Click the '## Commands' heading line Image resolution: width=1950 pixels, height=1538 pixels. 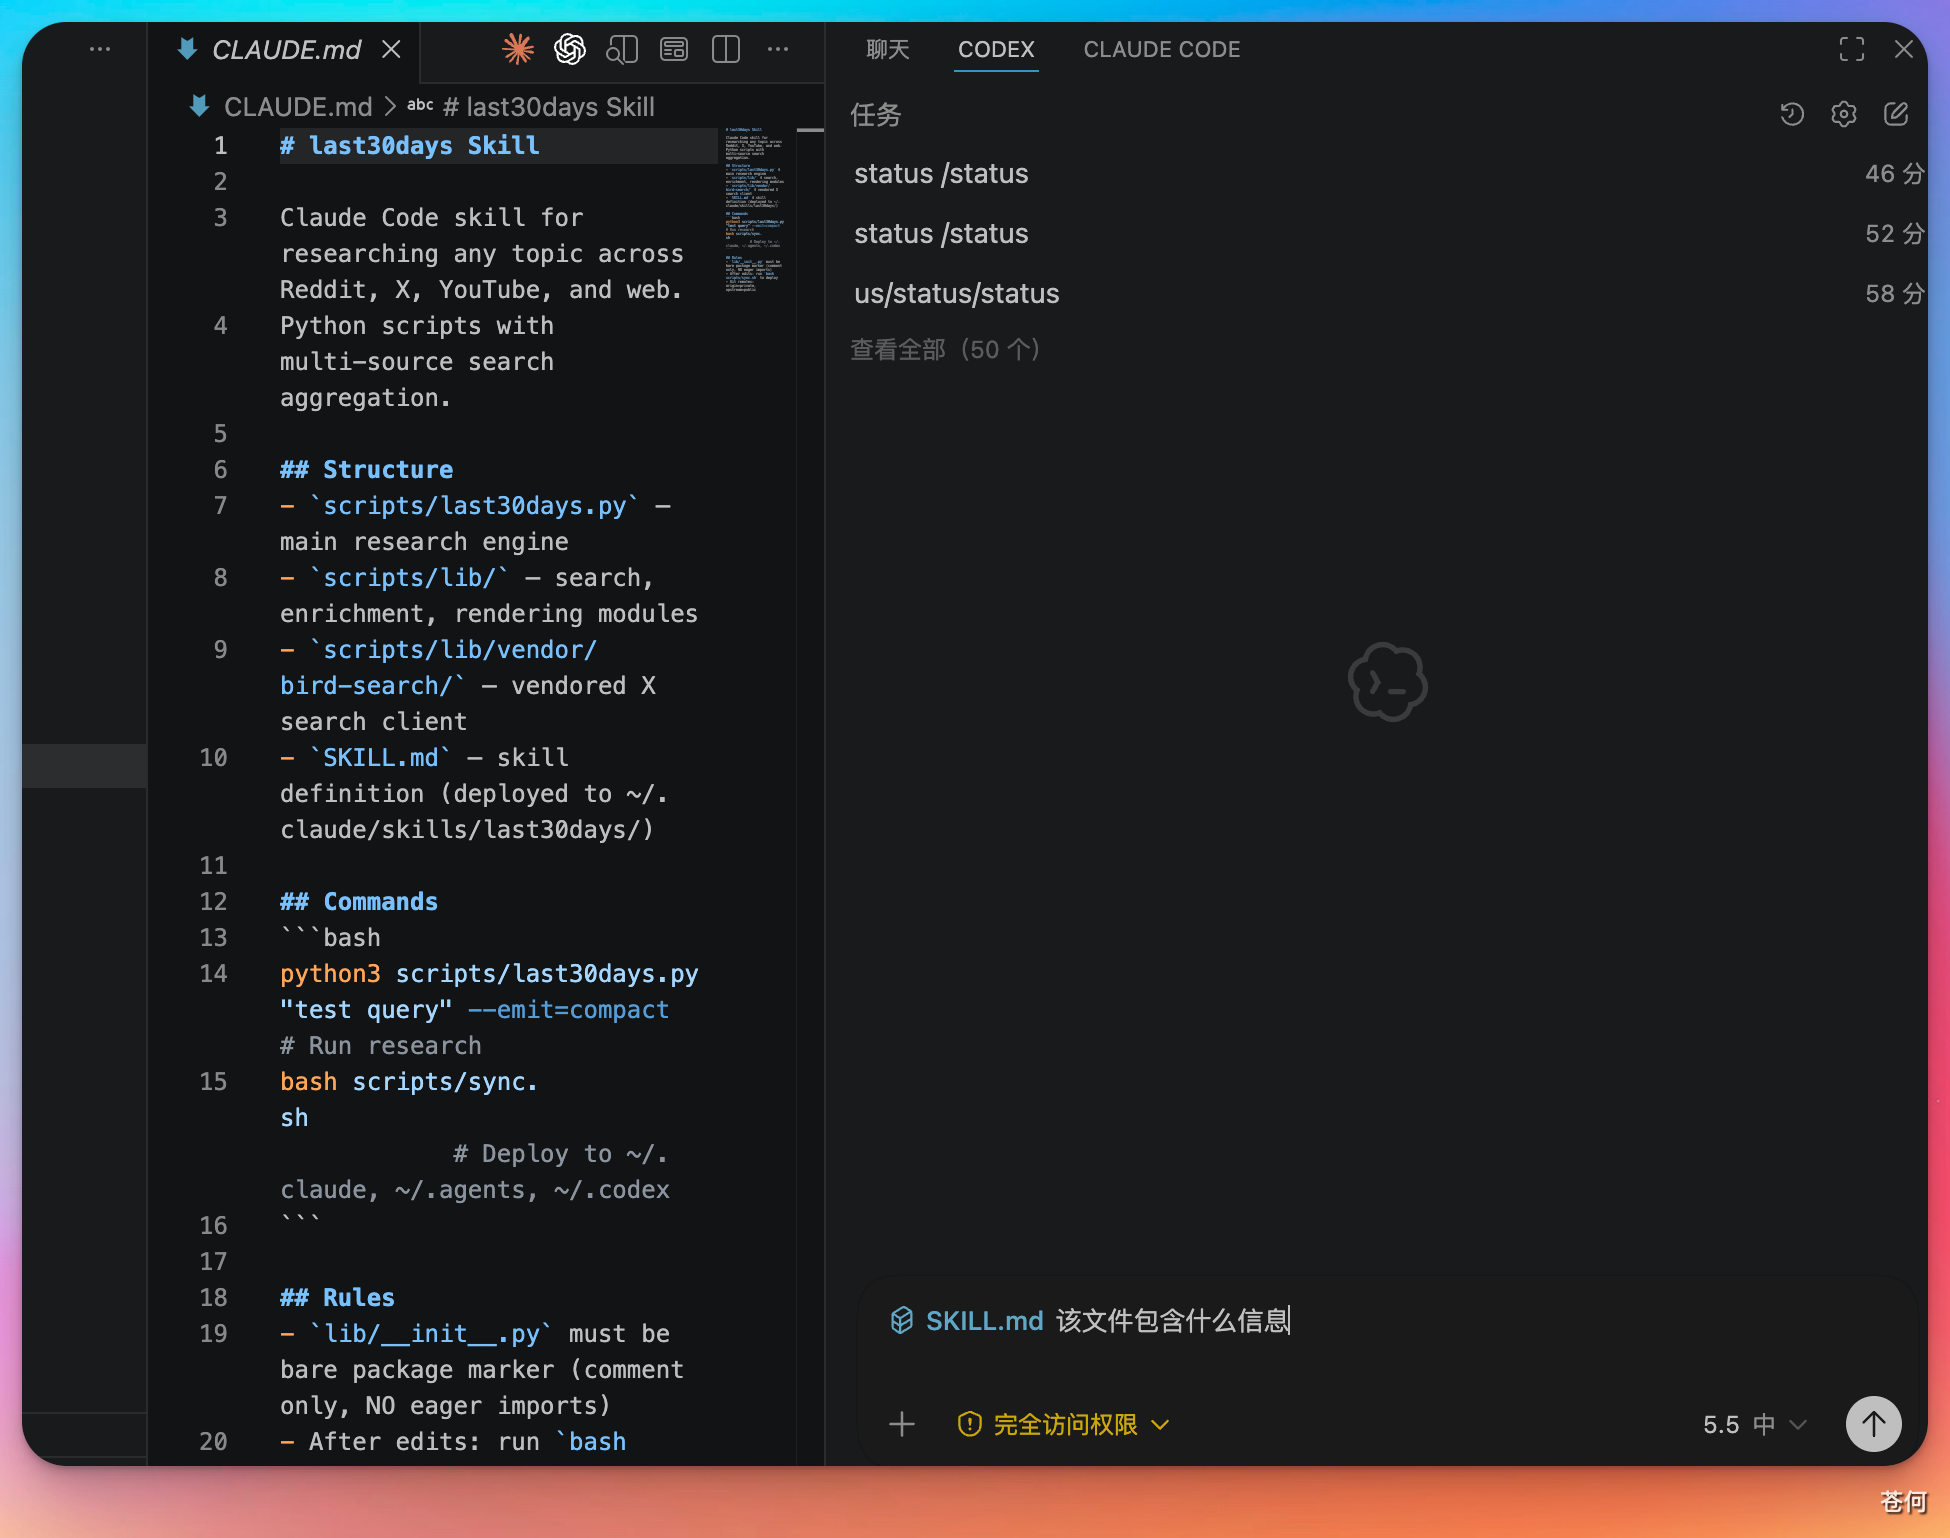pyautogui.click(x=359, y=902)
